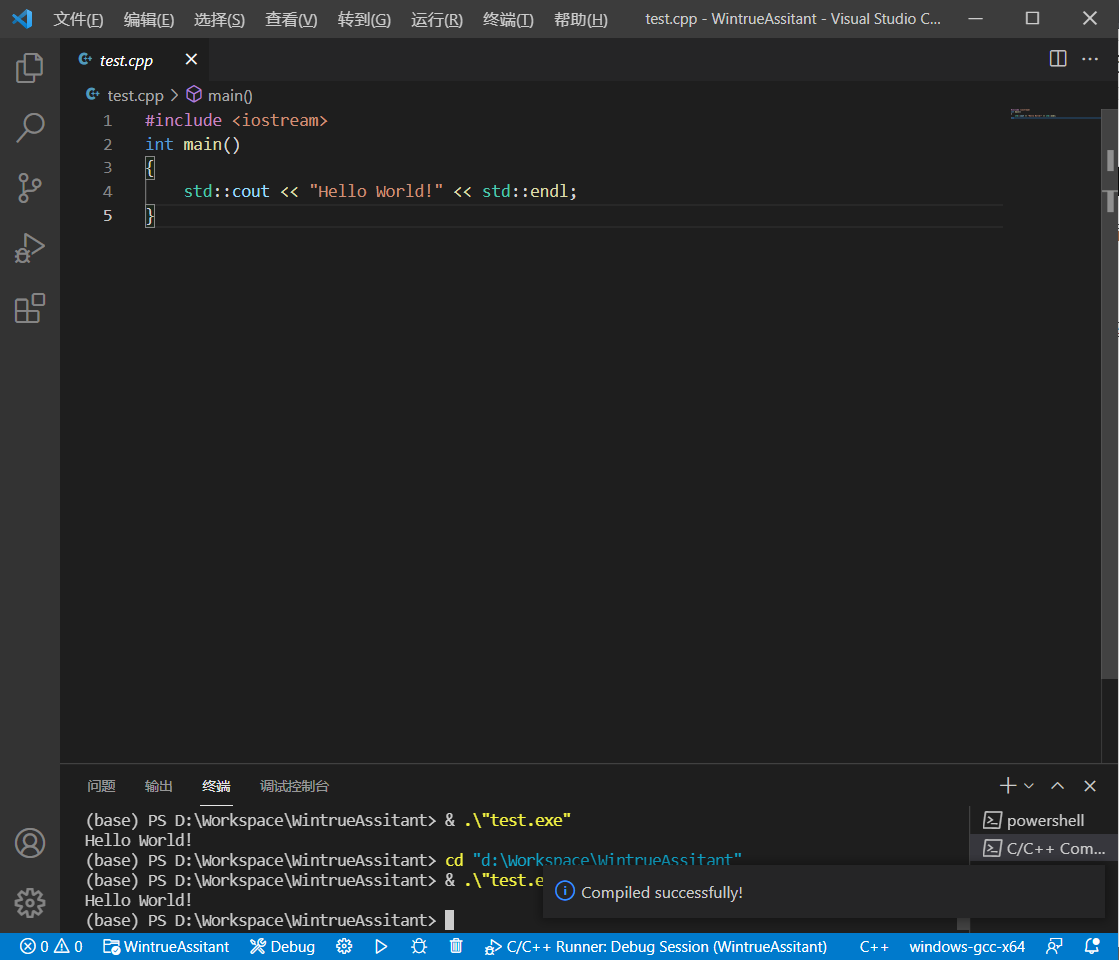Open the Run and Debug sidebar view
This screenshot has height=960, width=1119.
[x=30, y=248]
